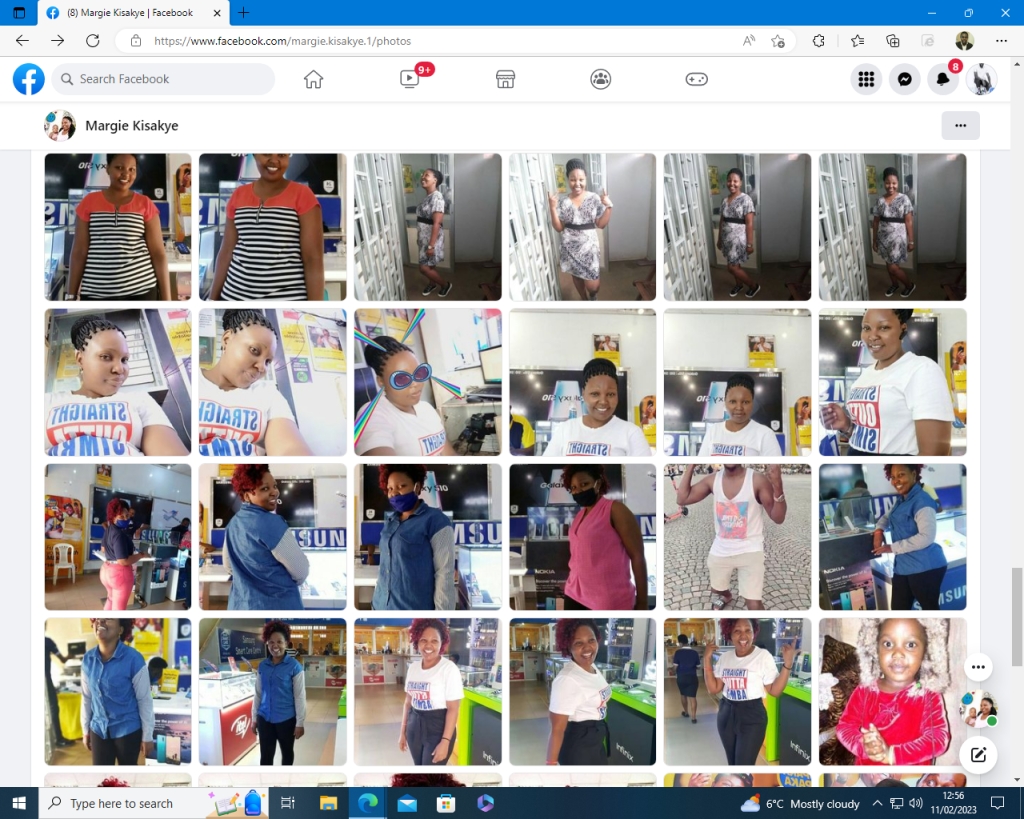Image resolution: width=1024 pixels, height=819 pixels.
Task: Open Facebook Groups icon
Action: (x=600, y=79)
